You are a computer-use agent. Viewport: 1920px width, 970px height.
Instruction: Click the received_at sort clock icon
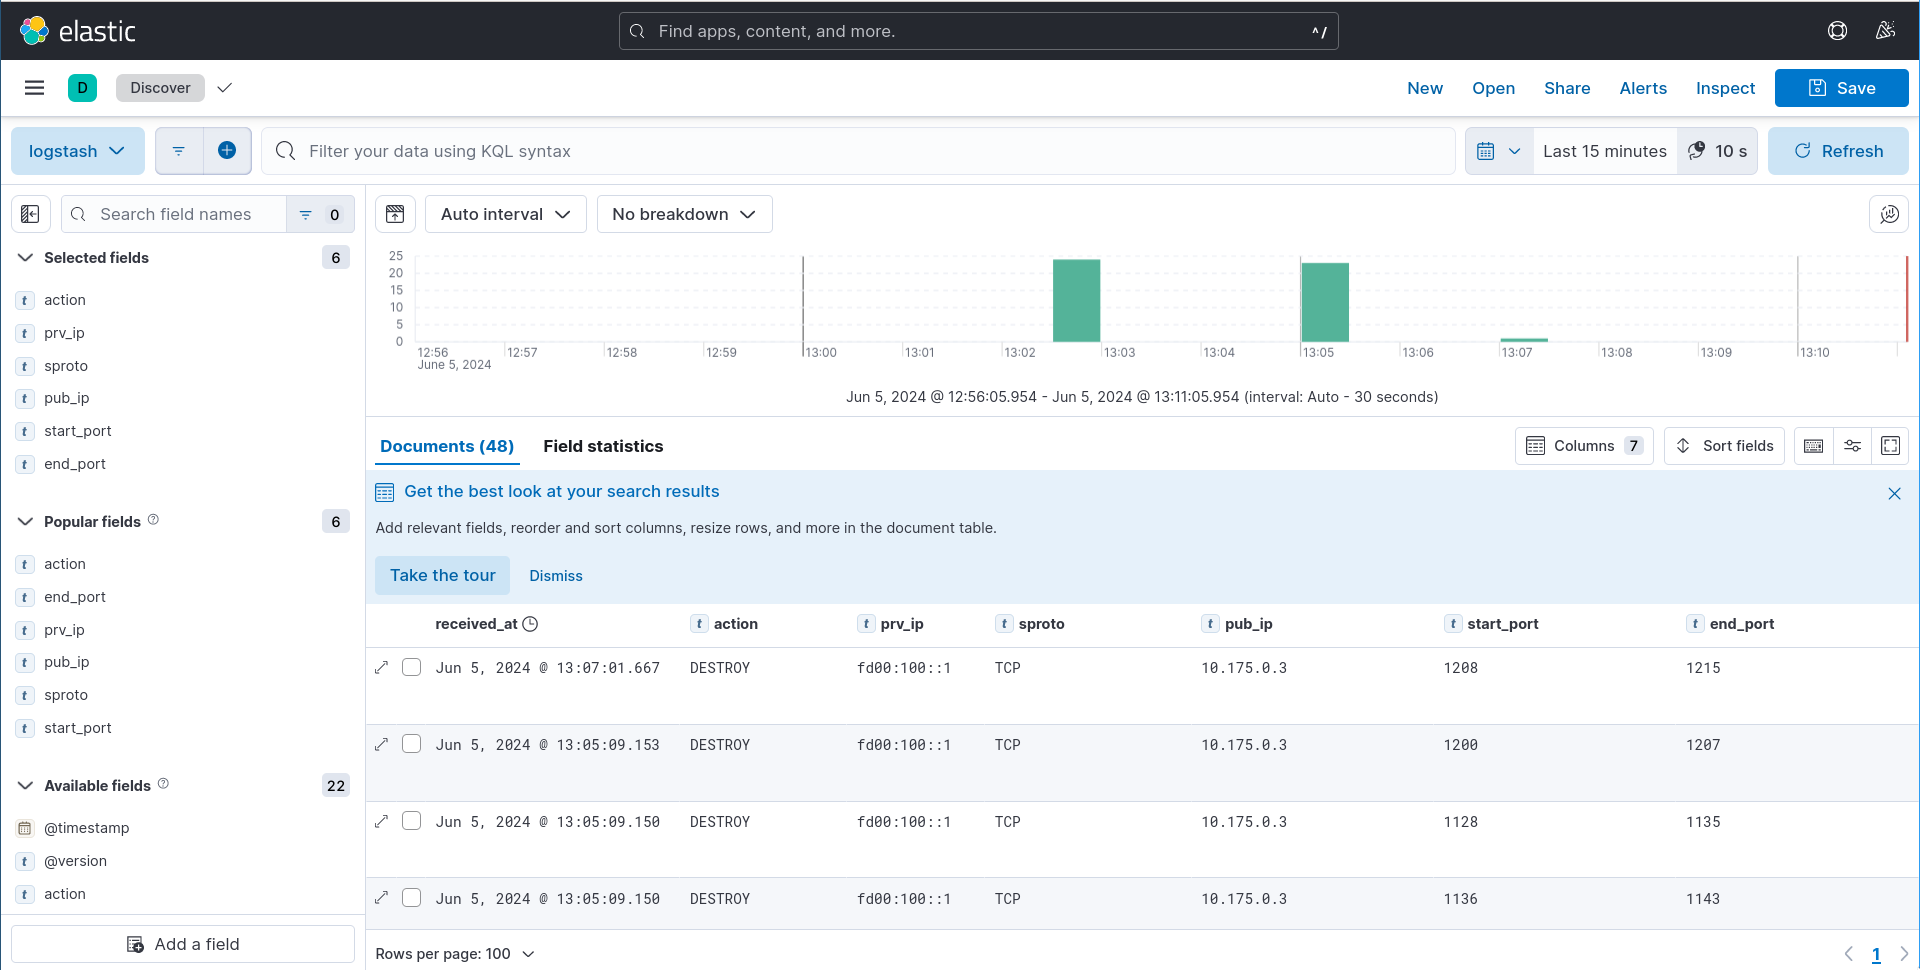click(531, 624)
